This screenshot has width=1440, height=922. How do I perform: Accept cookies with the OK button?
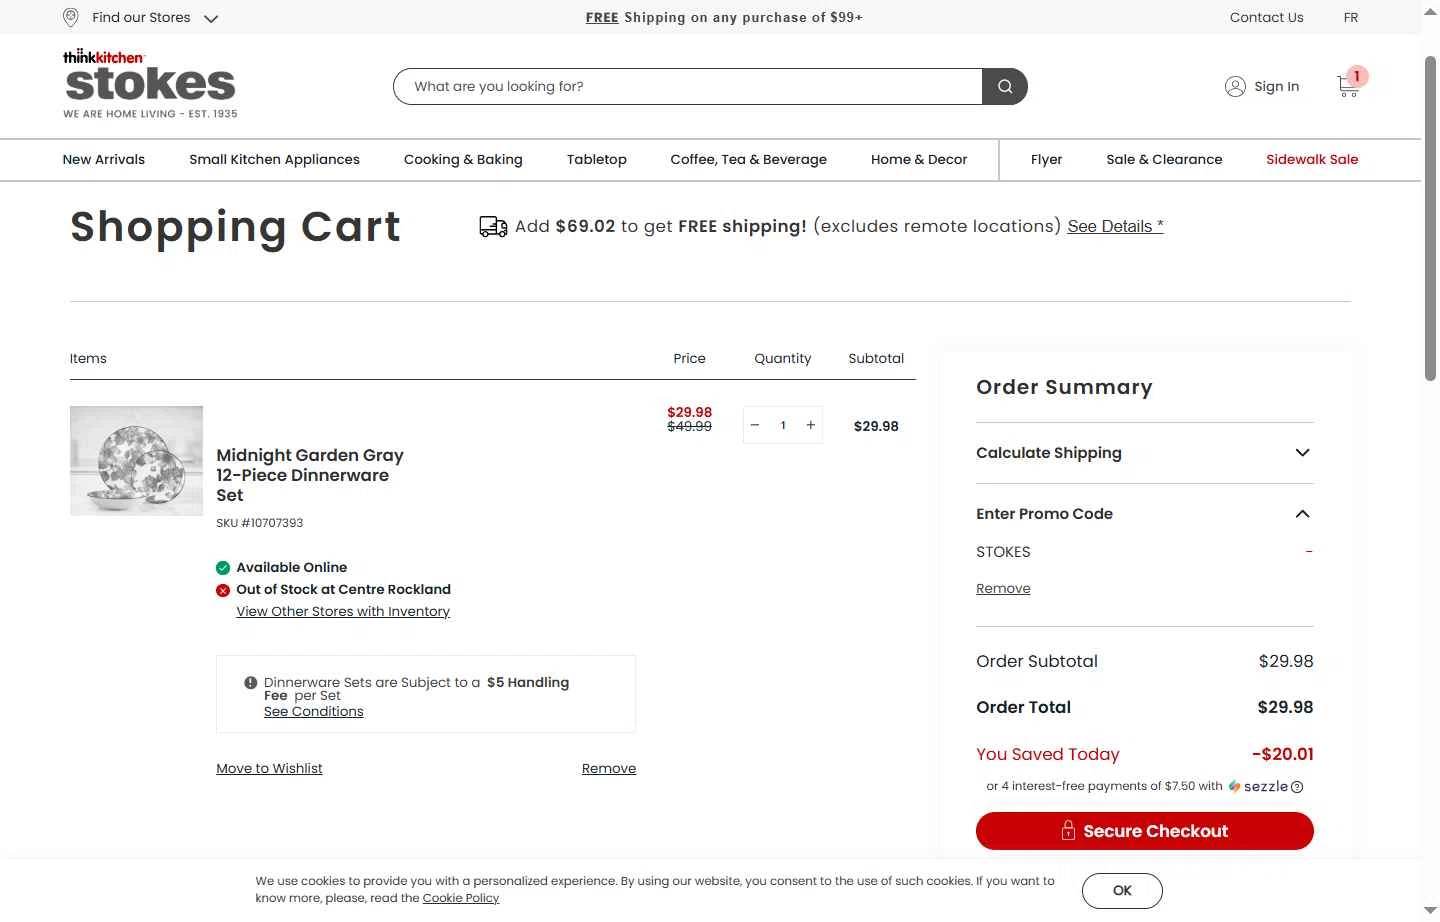(1122, 891)
